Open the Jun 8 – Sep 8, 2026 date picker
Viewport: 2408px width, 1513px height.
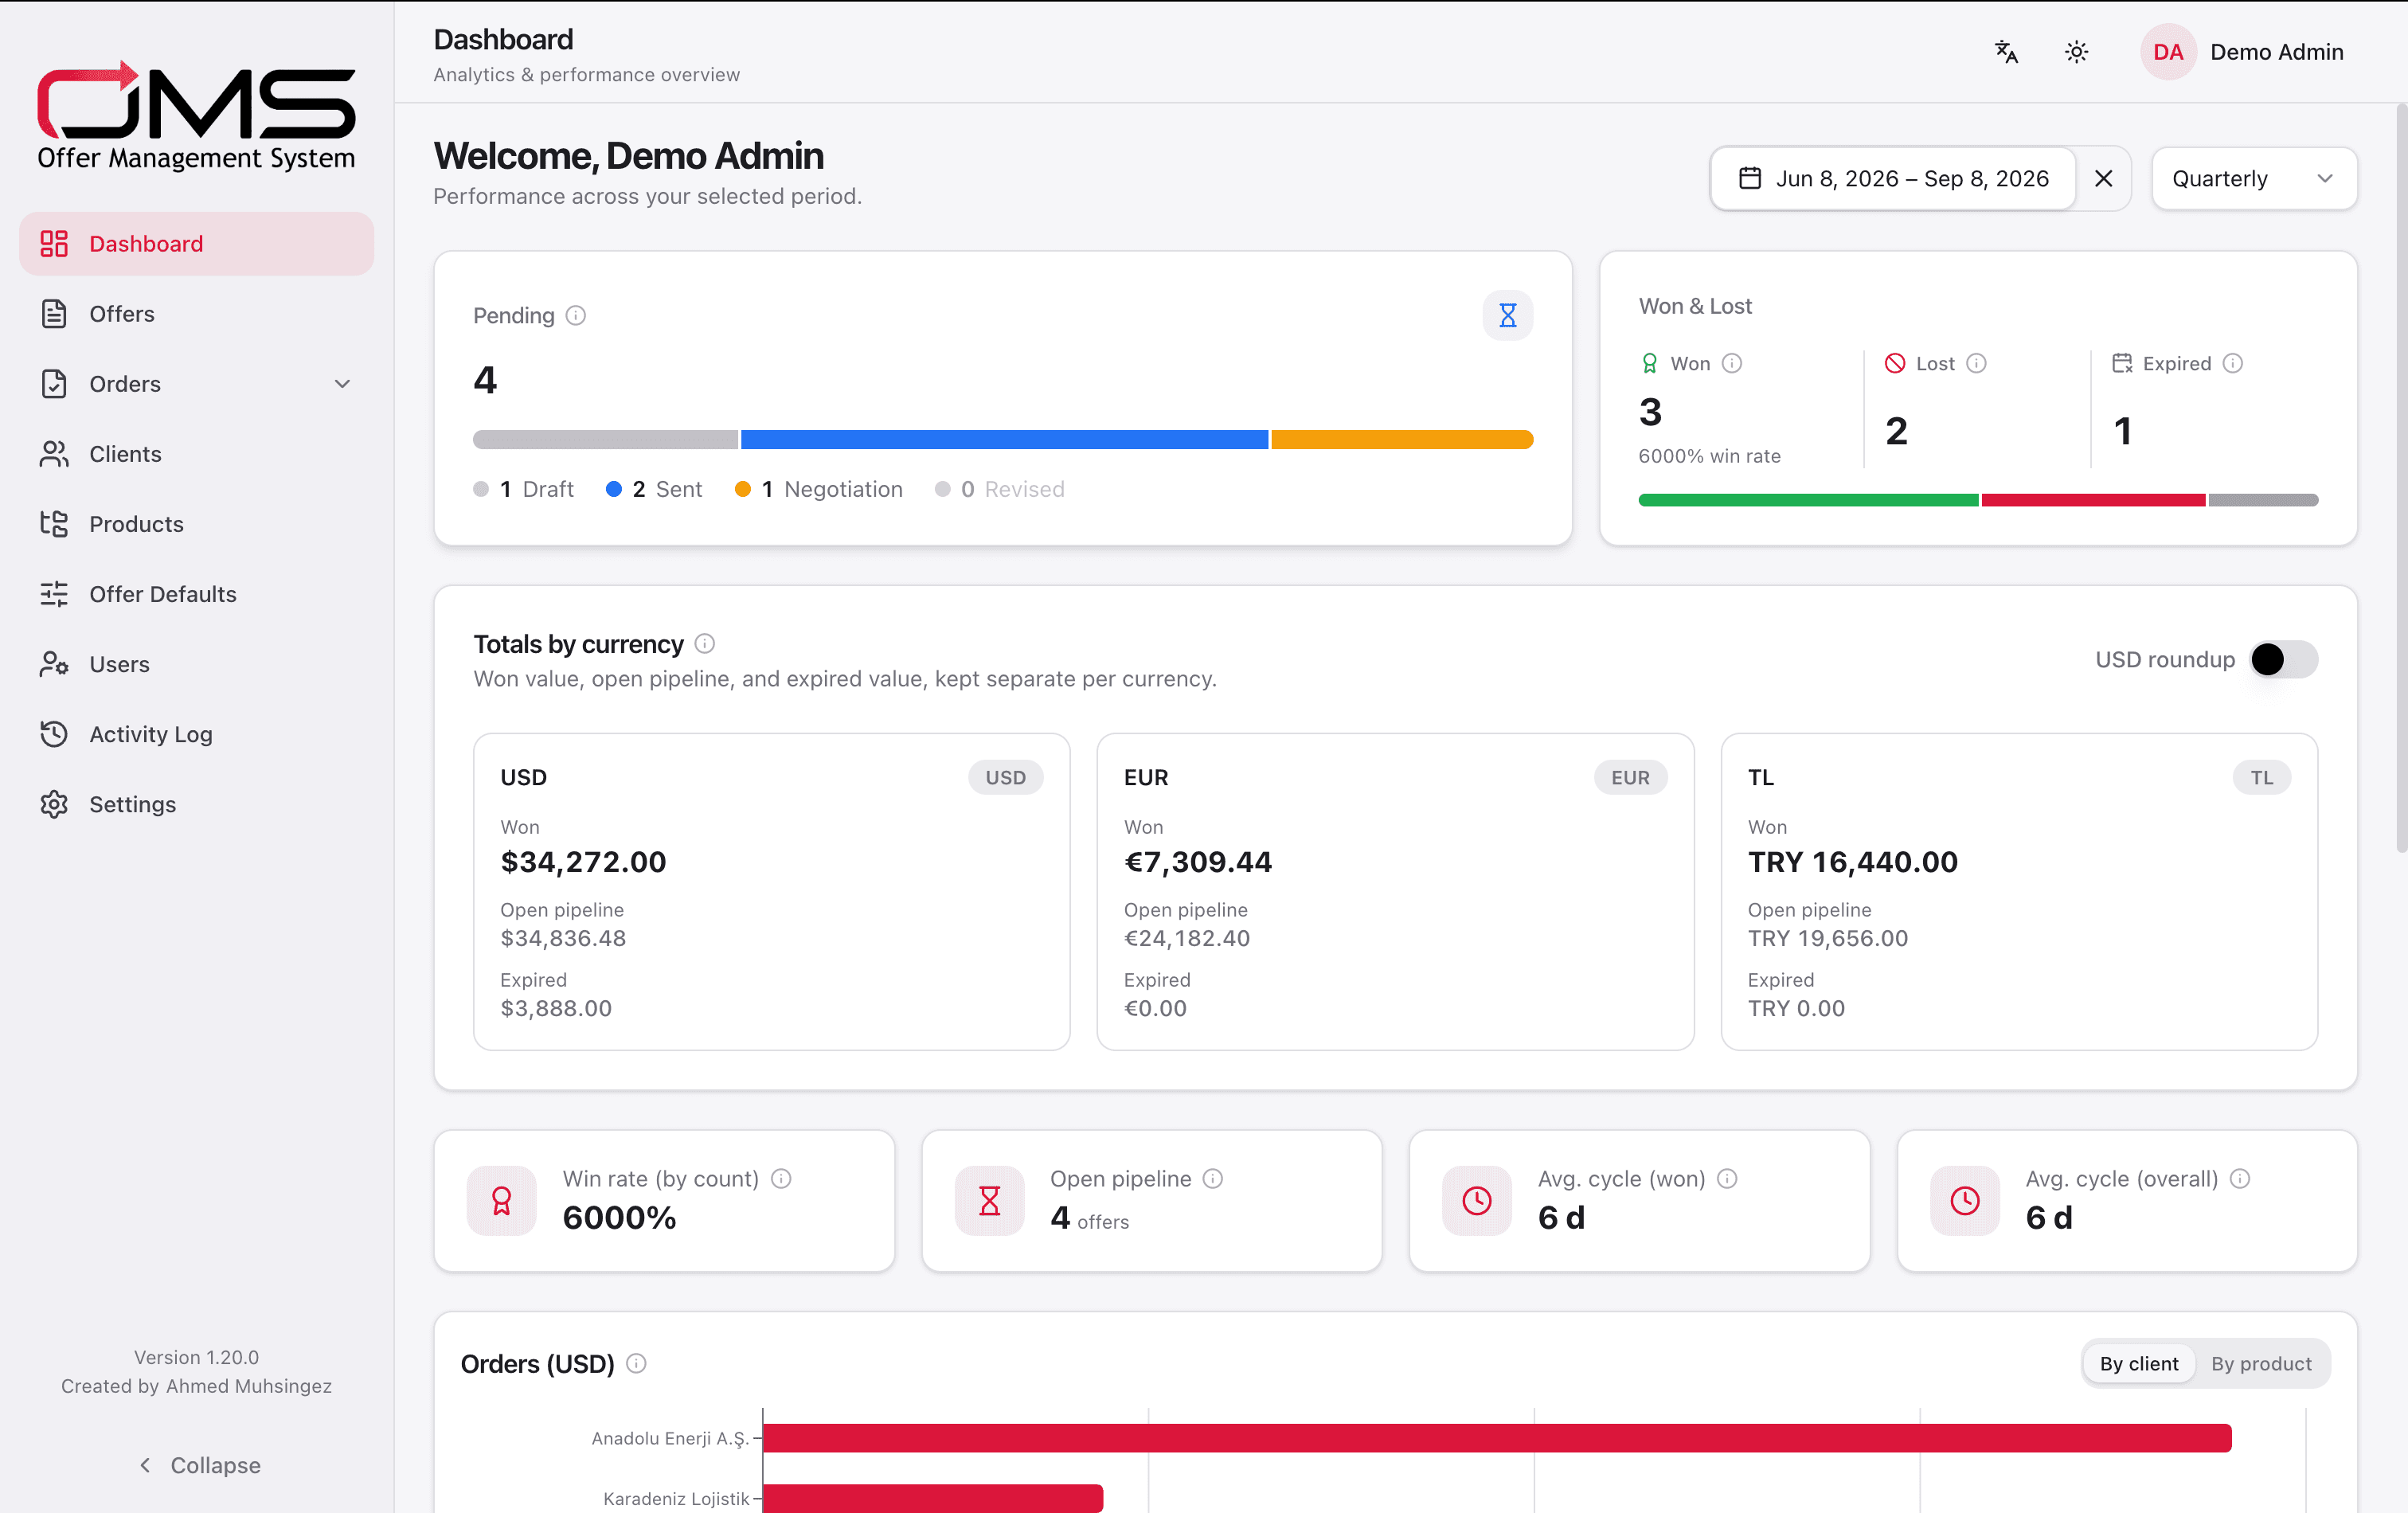point(1893,178)
